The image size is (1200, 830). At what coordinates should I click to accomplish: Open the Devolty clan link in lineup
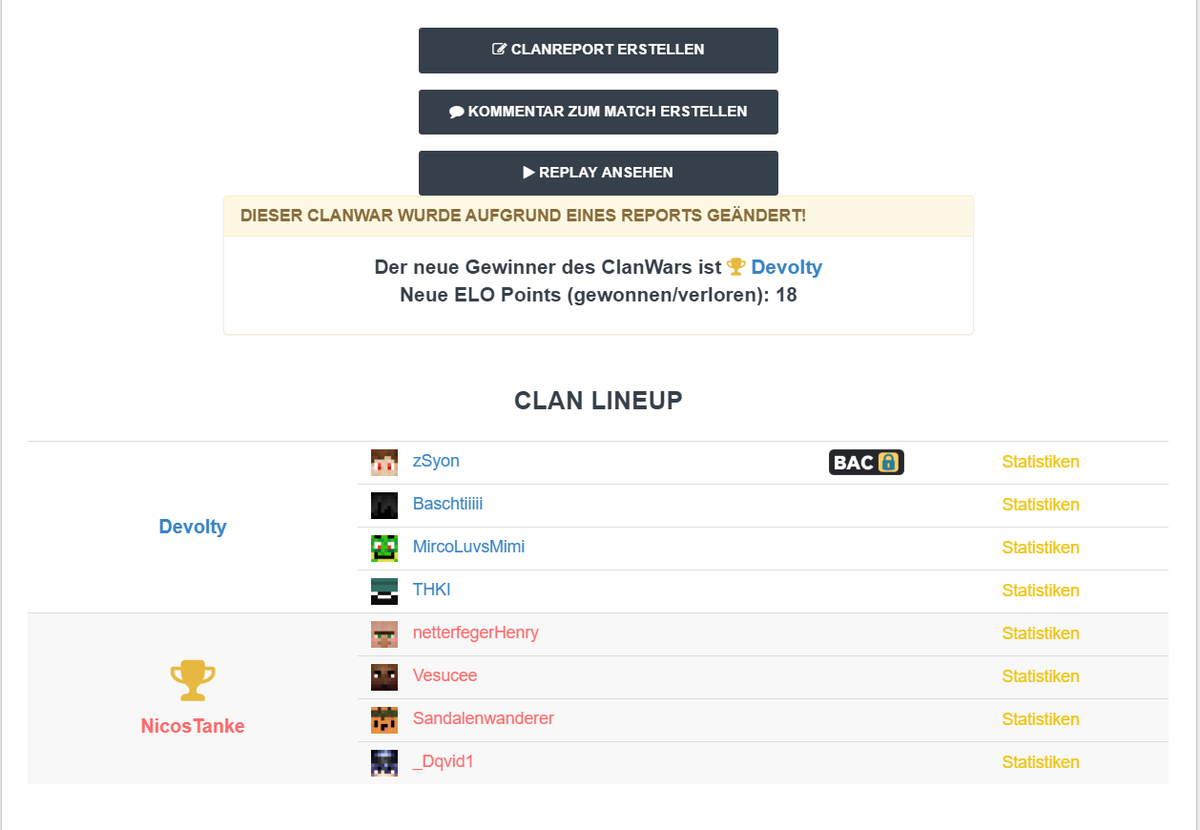[x=193, y=527]
